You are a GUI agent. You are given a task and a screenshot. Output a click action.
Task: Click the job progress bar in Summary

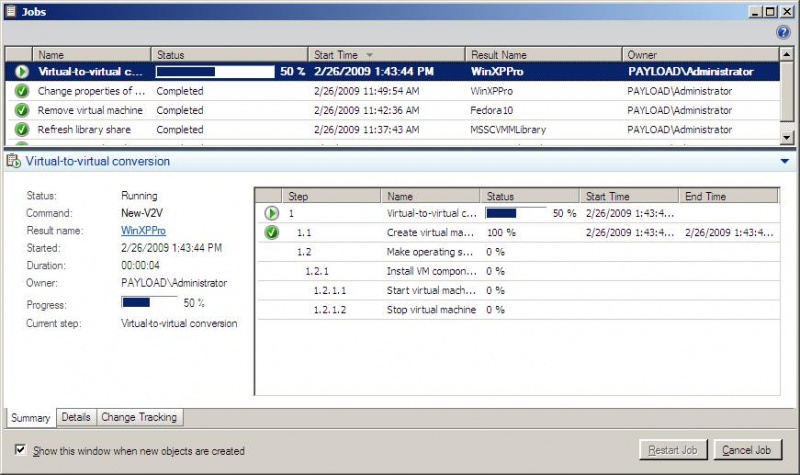point(148,302)
